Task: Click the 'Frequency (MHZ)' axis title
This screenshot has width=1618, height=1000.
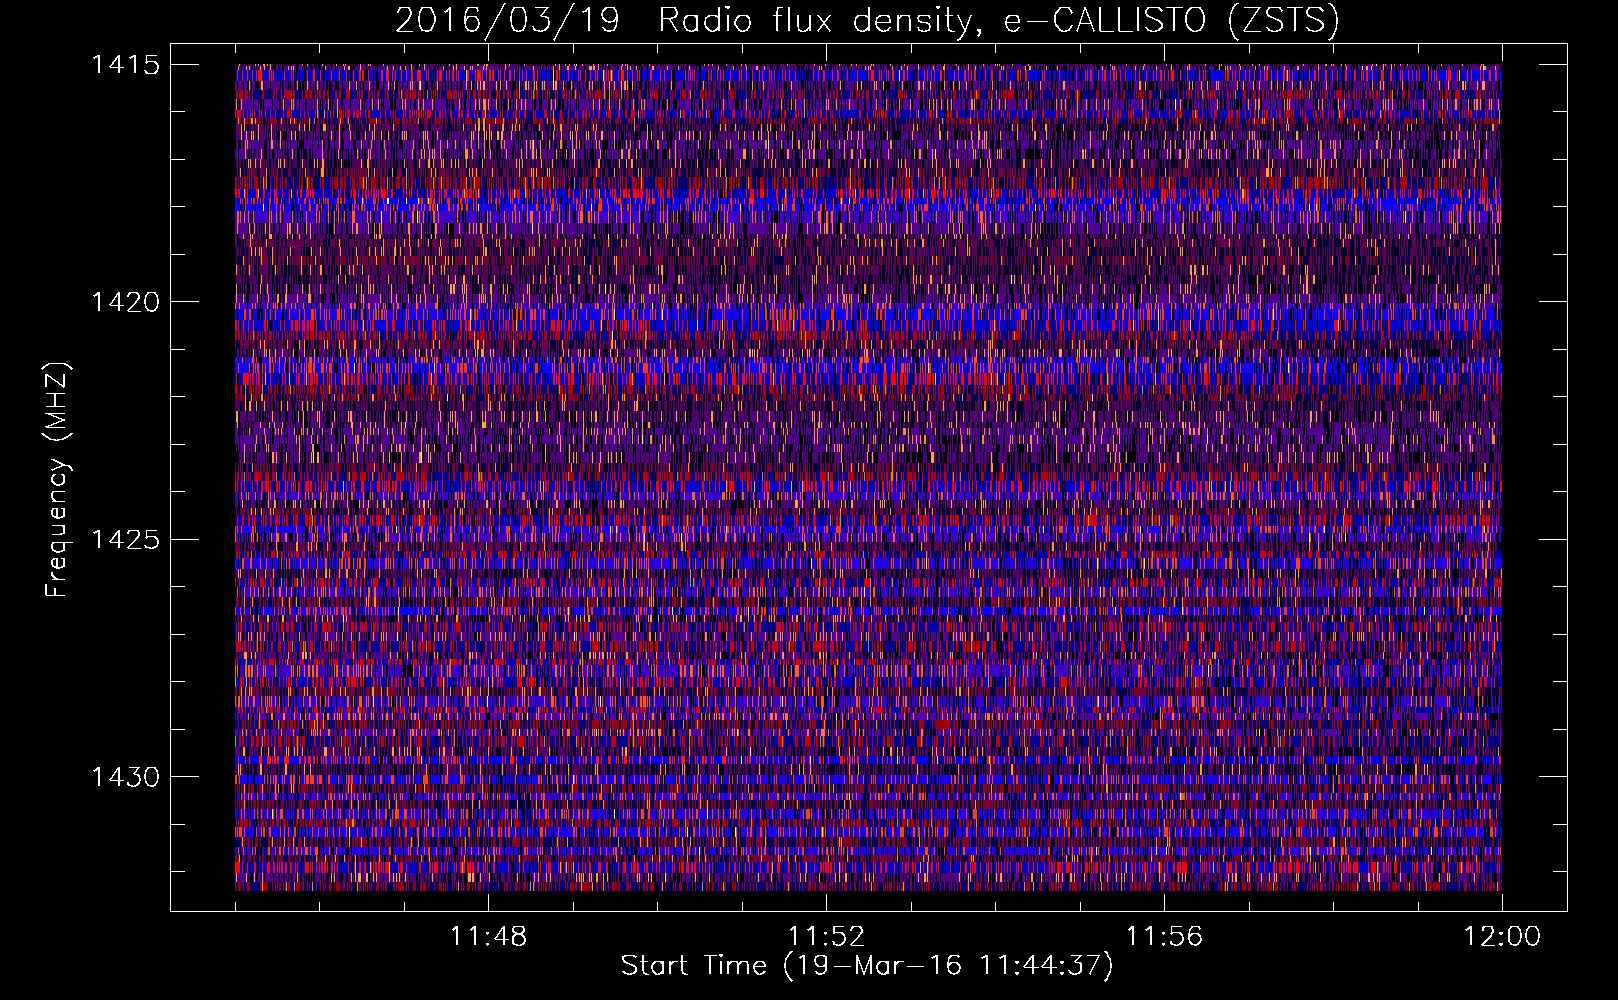Action: (57, 480)
